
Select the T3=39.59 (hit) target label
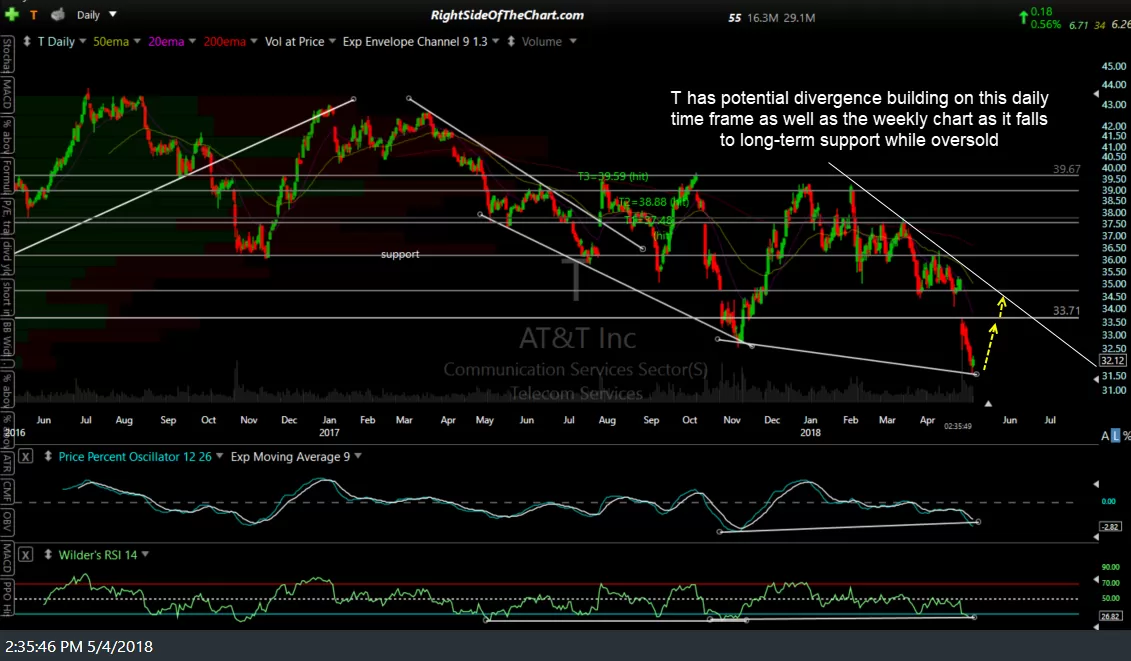click(613, 176)
